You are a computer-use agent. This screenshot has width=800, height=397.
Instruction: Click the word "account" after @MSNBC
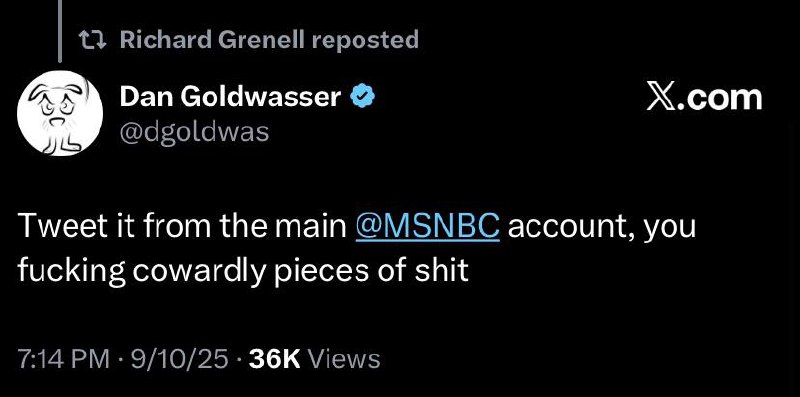pyautogui.click(x=571, y=228)
